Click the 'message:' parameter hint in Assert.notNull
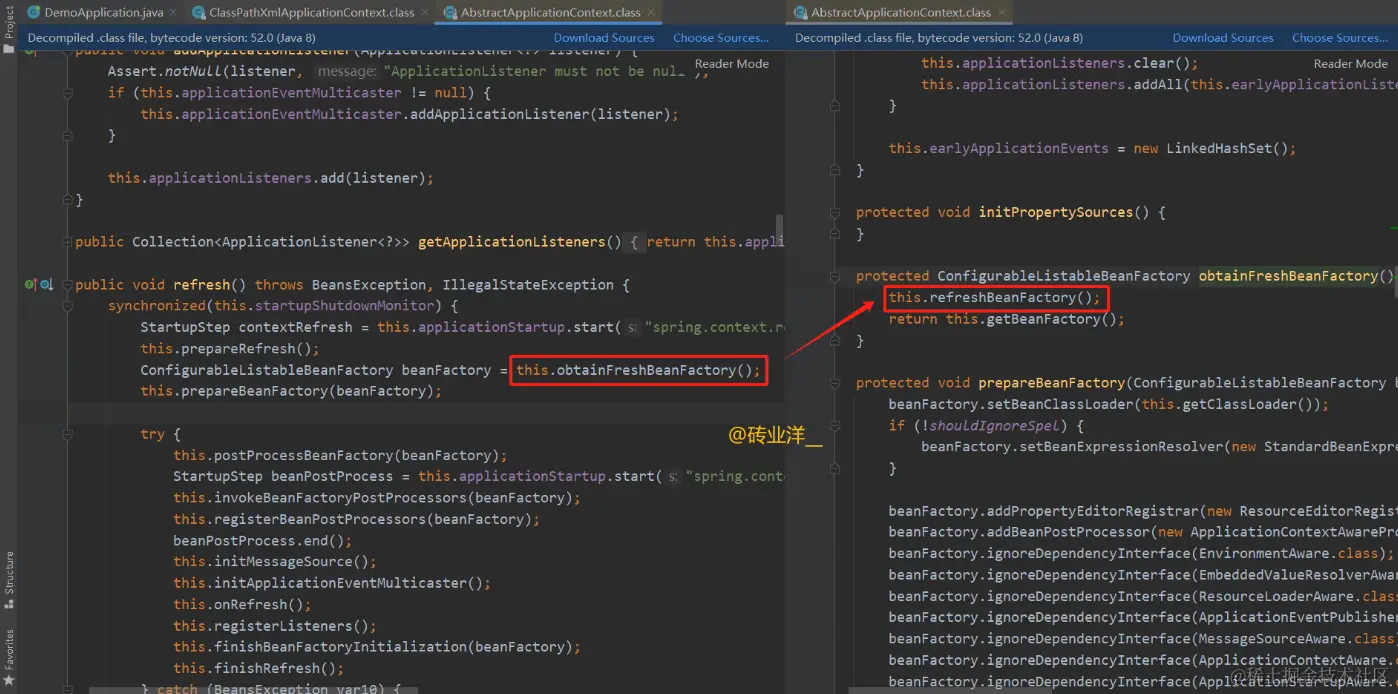This screenshot has height=694, width=1398. coord(345,72)
